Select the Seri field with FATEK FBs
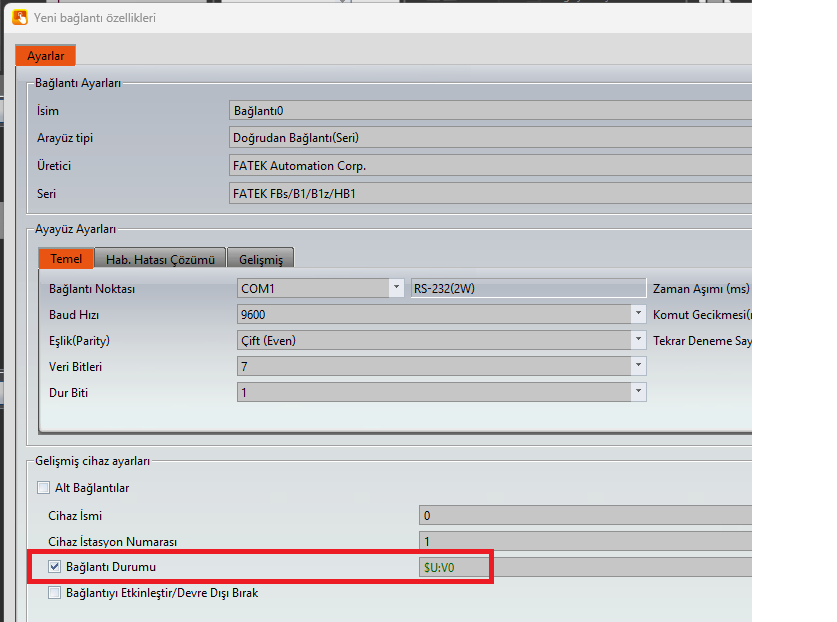Image resolution: width=837 pixels, height=622 pixels. click(x=490, y=193)
